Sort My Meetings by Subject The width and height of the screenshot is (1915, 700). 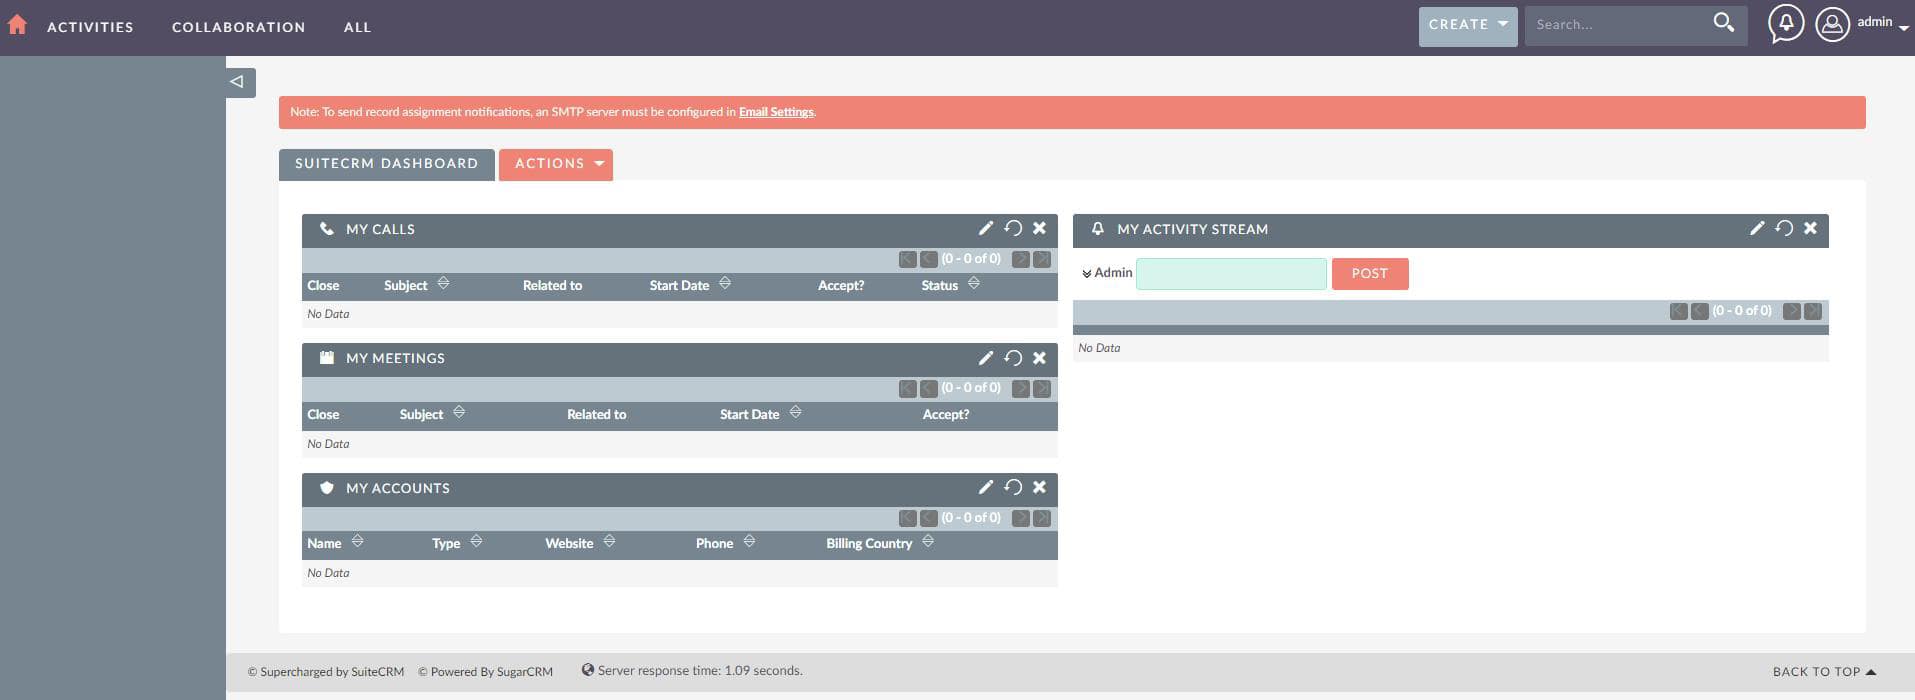point(459,413)
